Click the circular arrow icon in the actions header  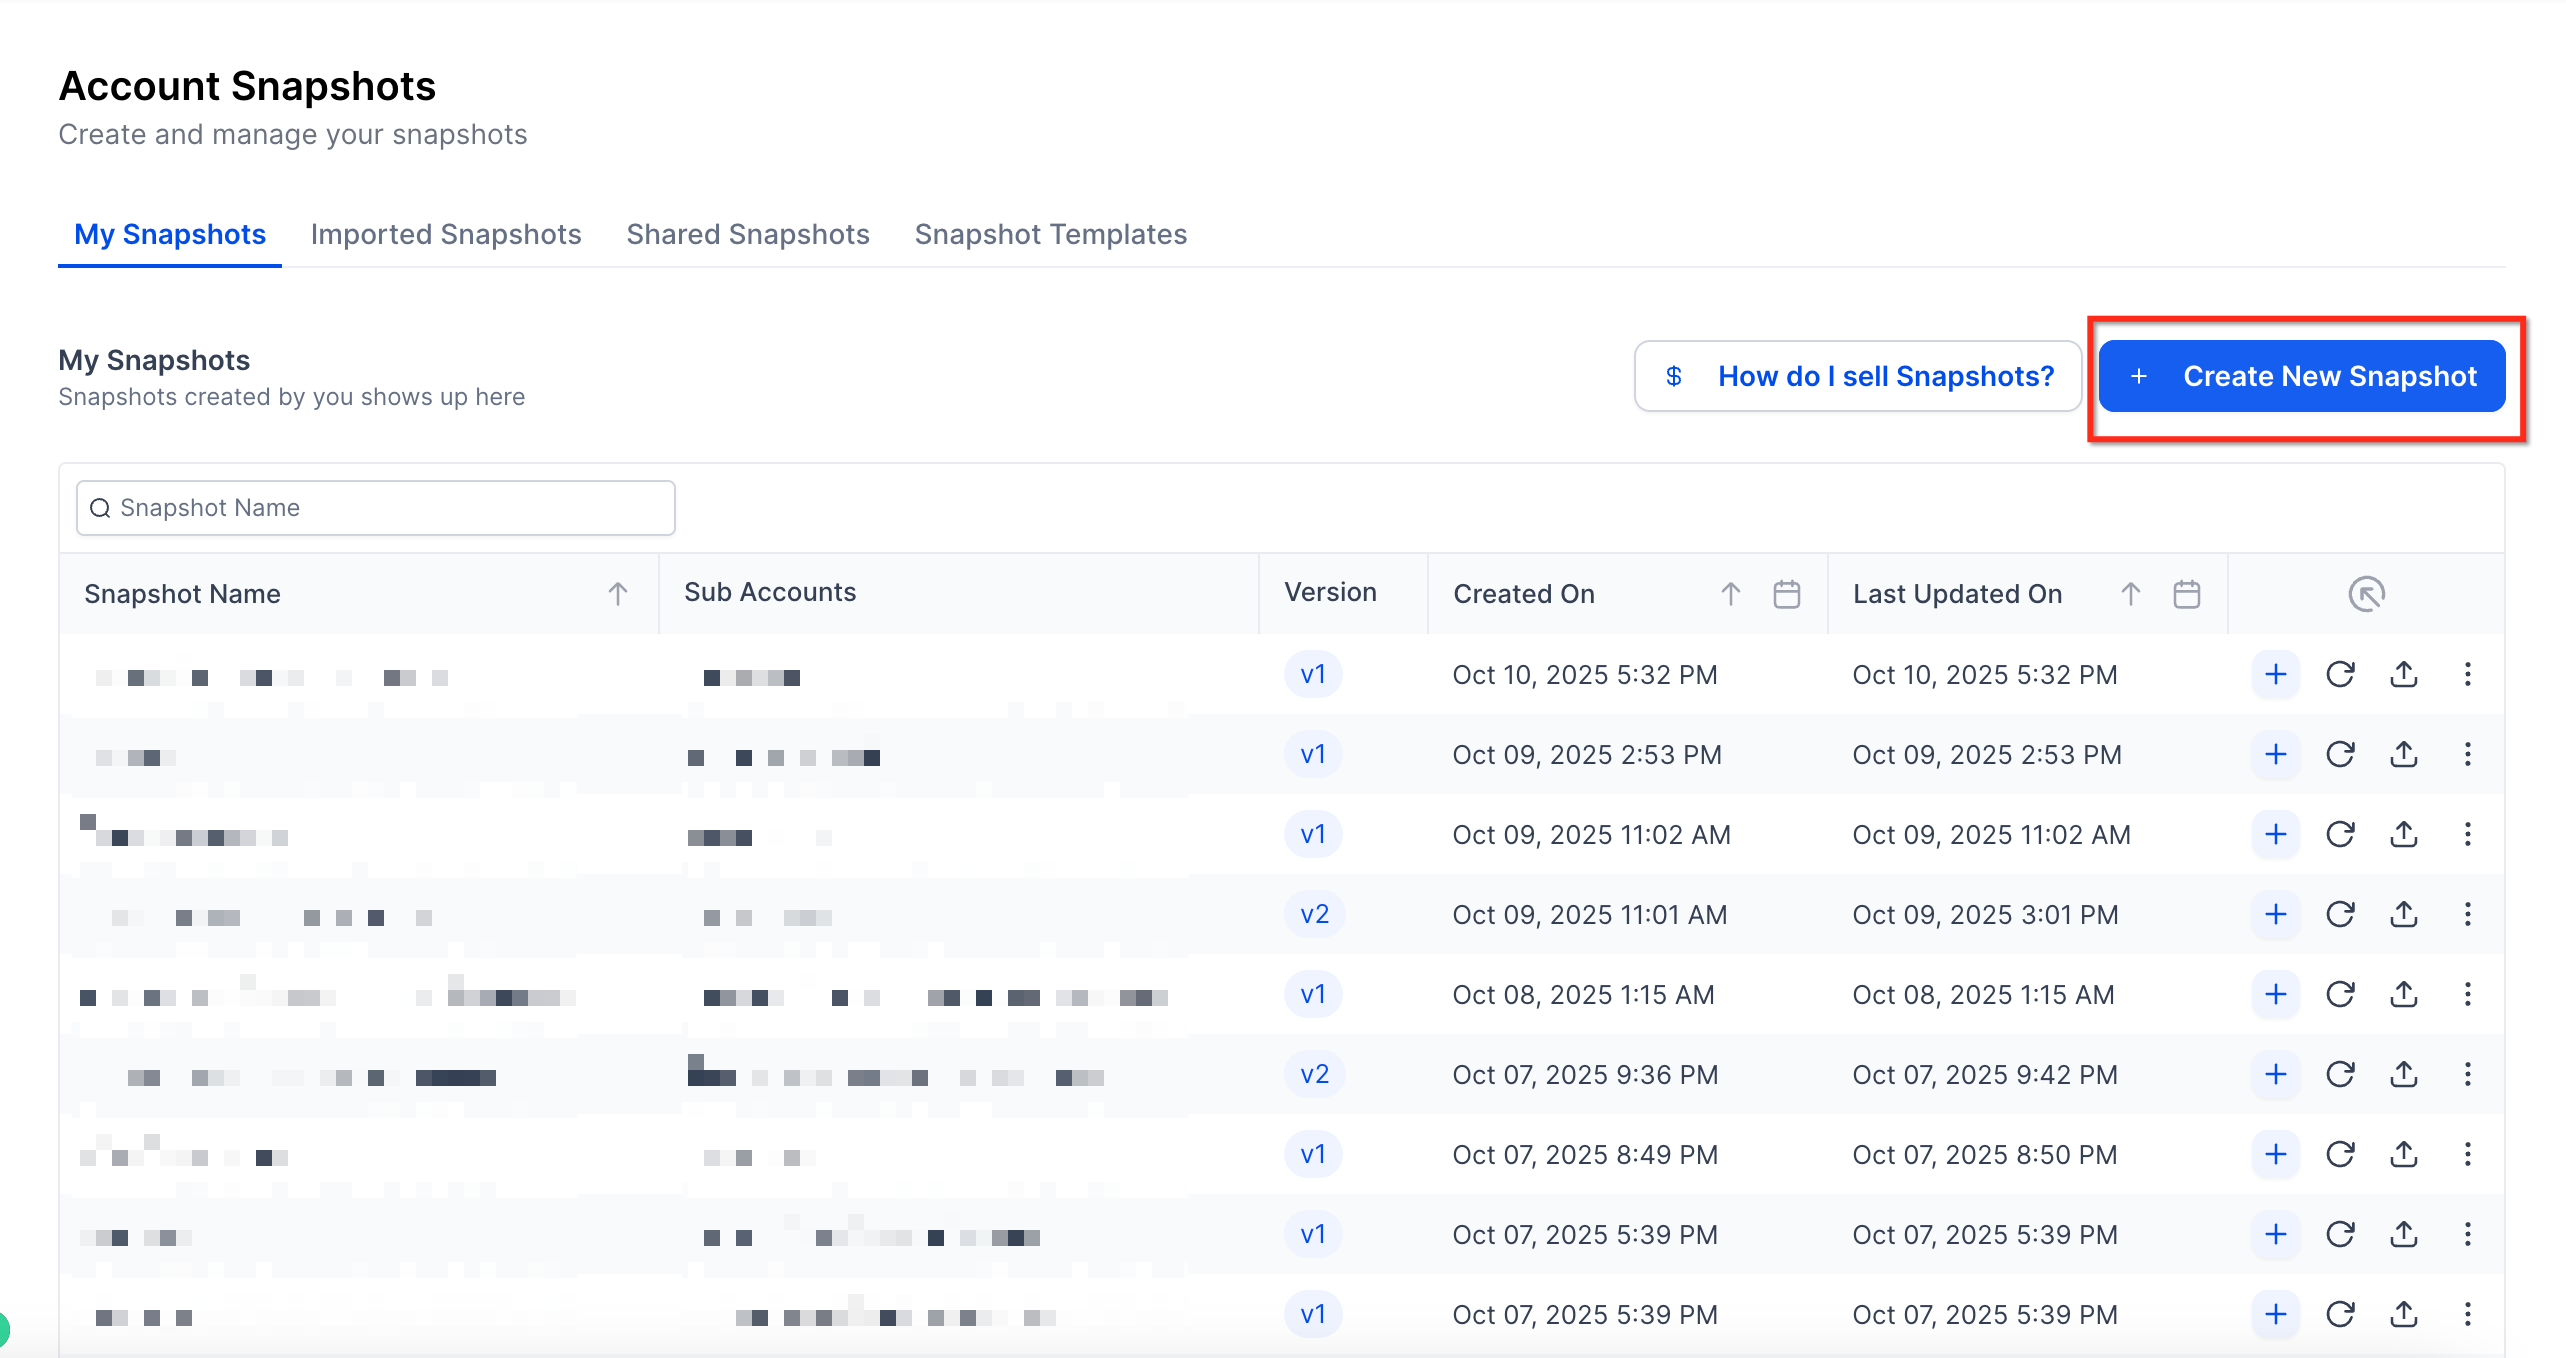(x=2366, y=594)
